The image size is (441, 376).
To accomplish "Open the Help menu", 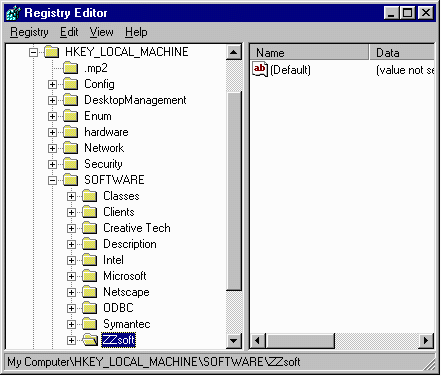I will click(136, 32).
